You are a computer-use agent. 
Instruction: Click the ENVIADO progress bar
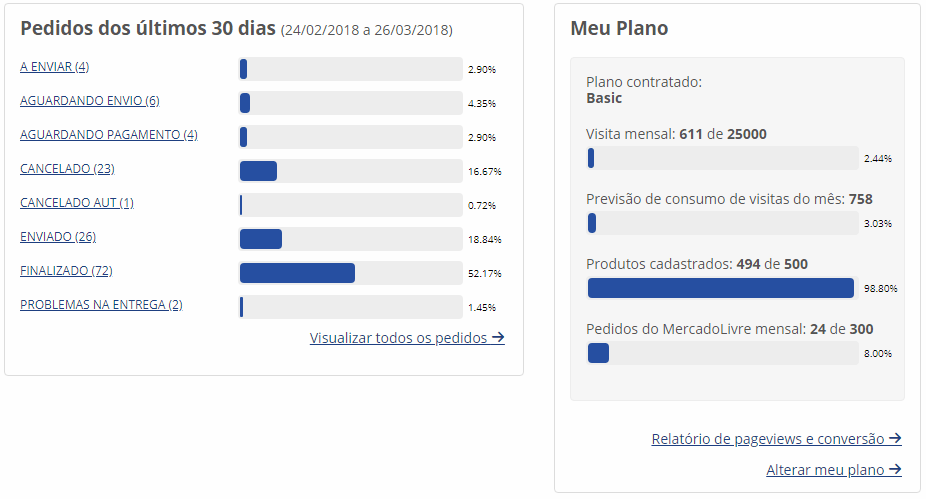[x=350, y=239]
